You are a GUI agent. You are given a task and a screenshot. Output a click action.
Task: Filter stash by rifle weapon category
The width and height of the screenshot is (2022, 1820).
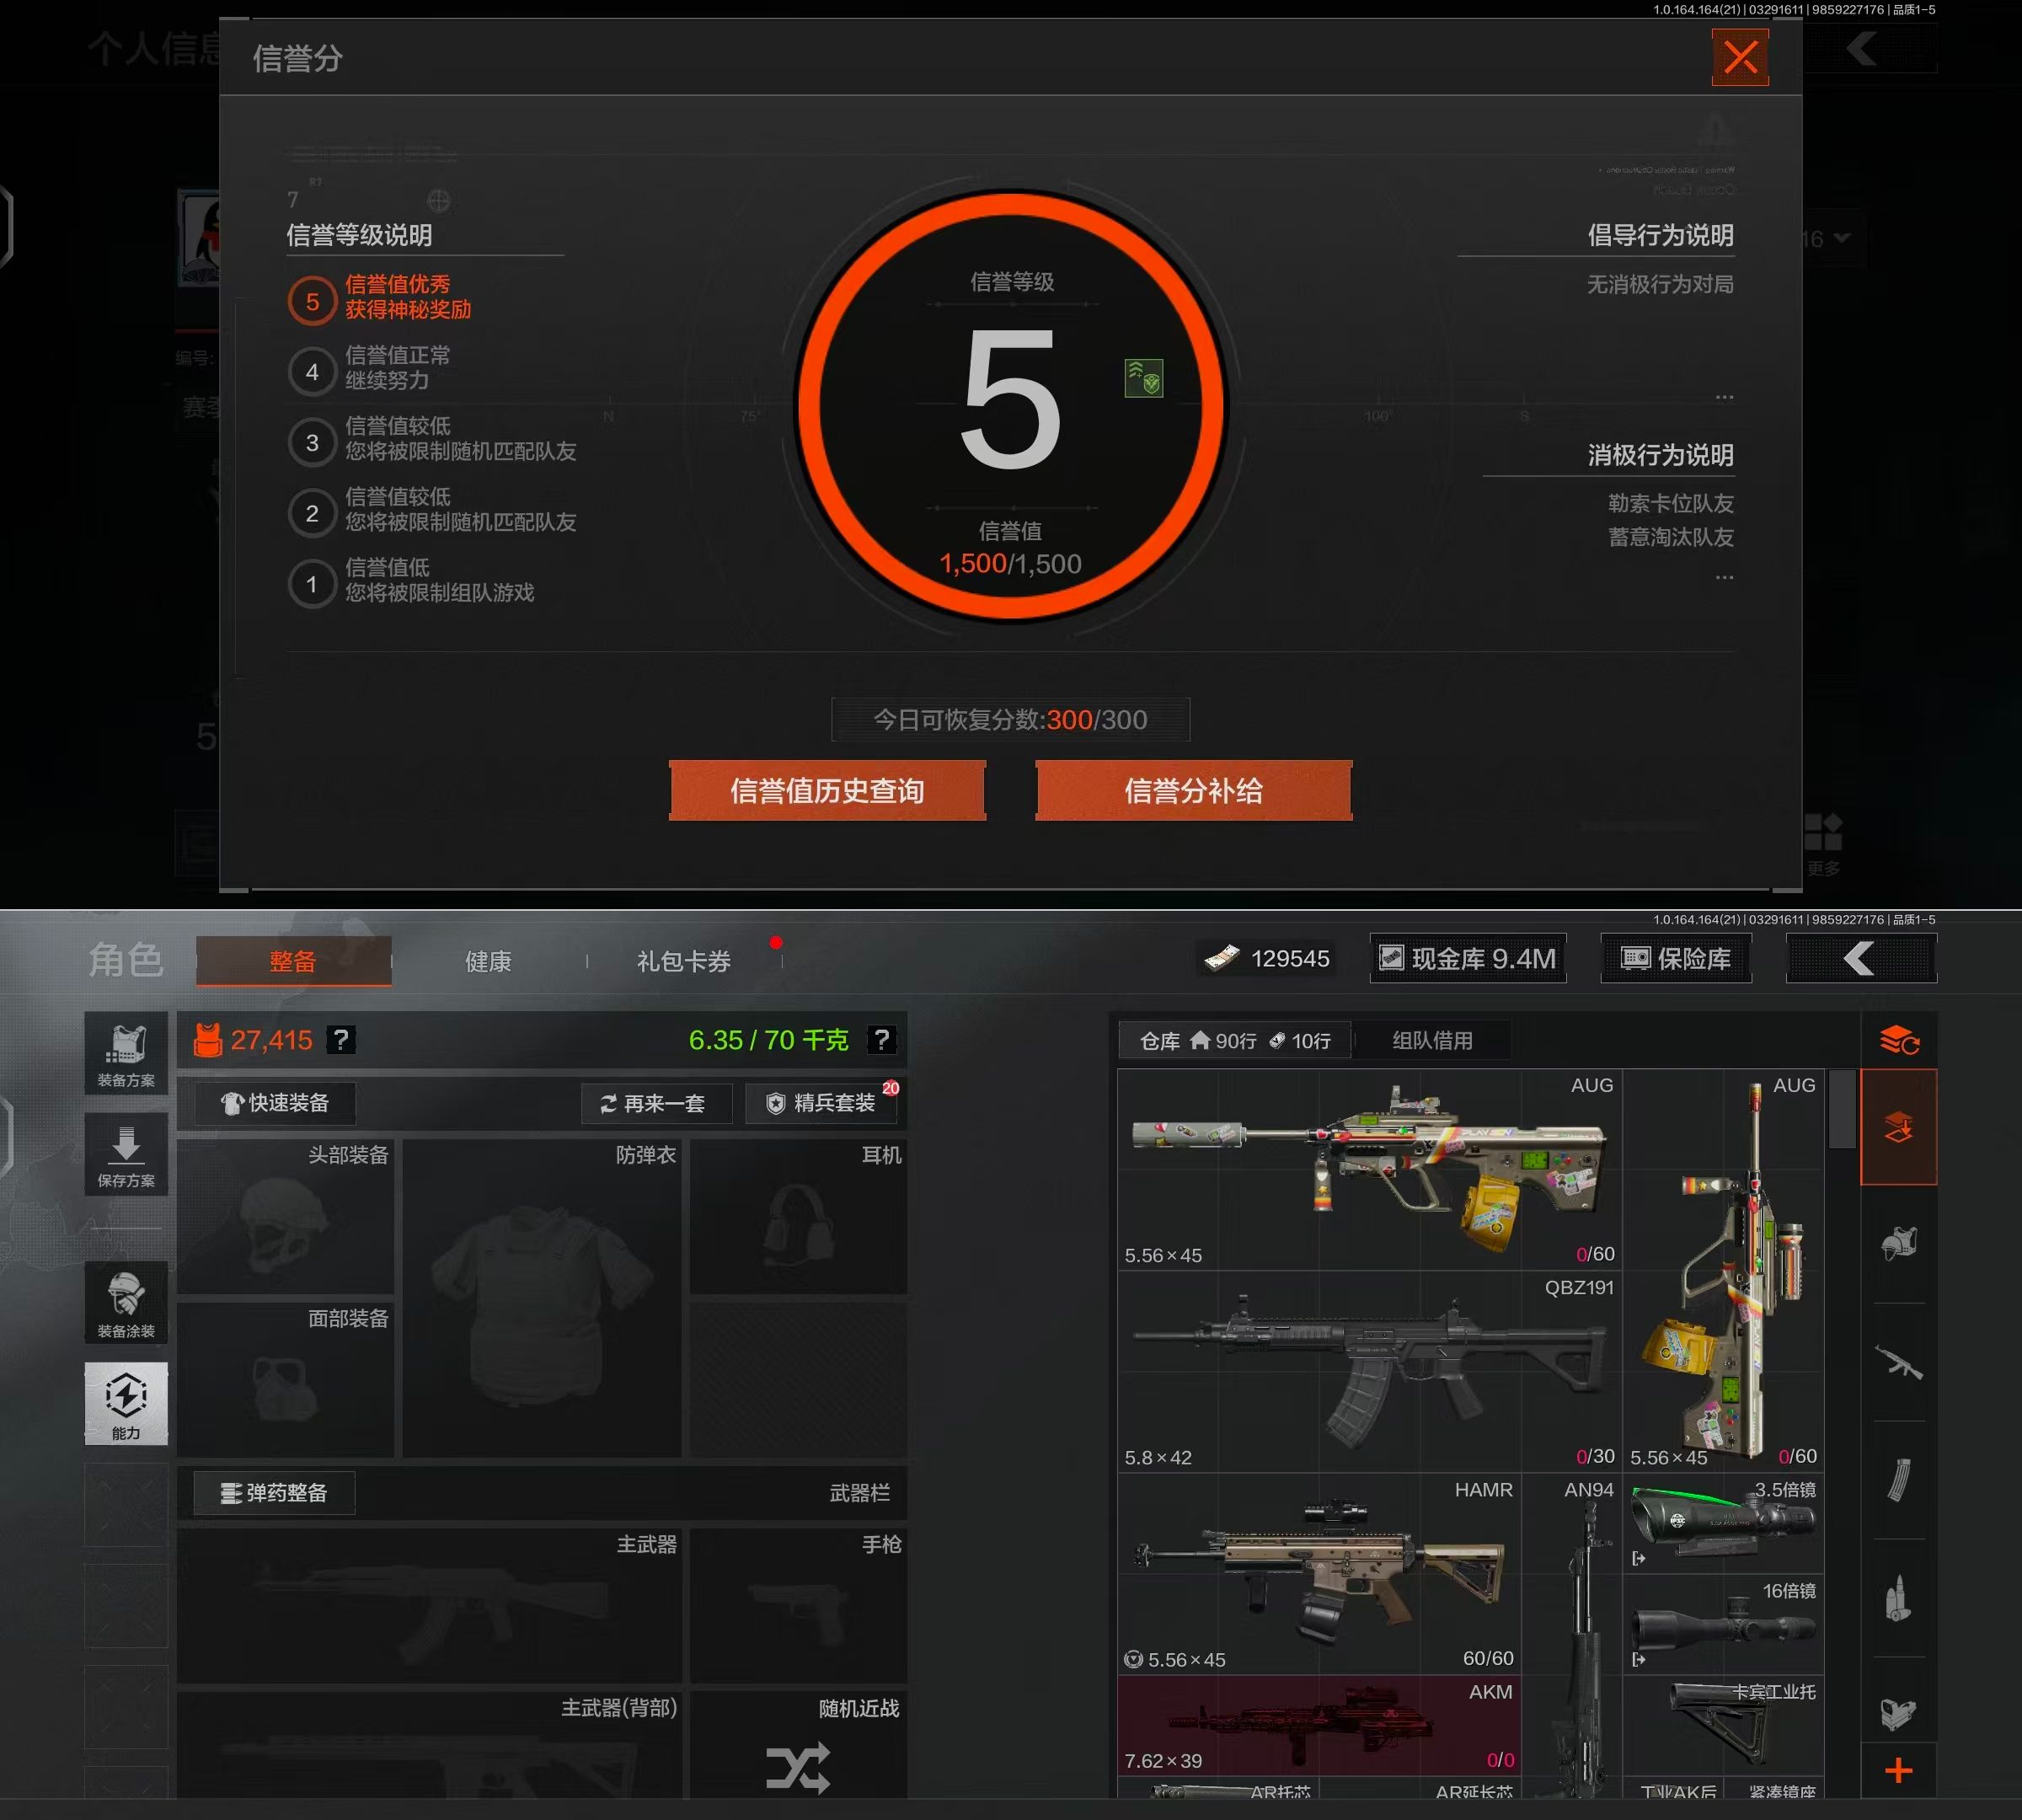pos(1898,1362)
